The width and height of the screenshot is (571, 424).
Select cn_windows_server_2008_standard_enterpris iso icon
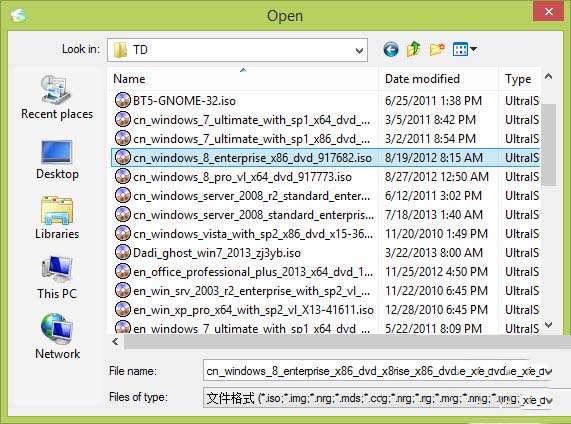pos(122,214)
